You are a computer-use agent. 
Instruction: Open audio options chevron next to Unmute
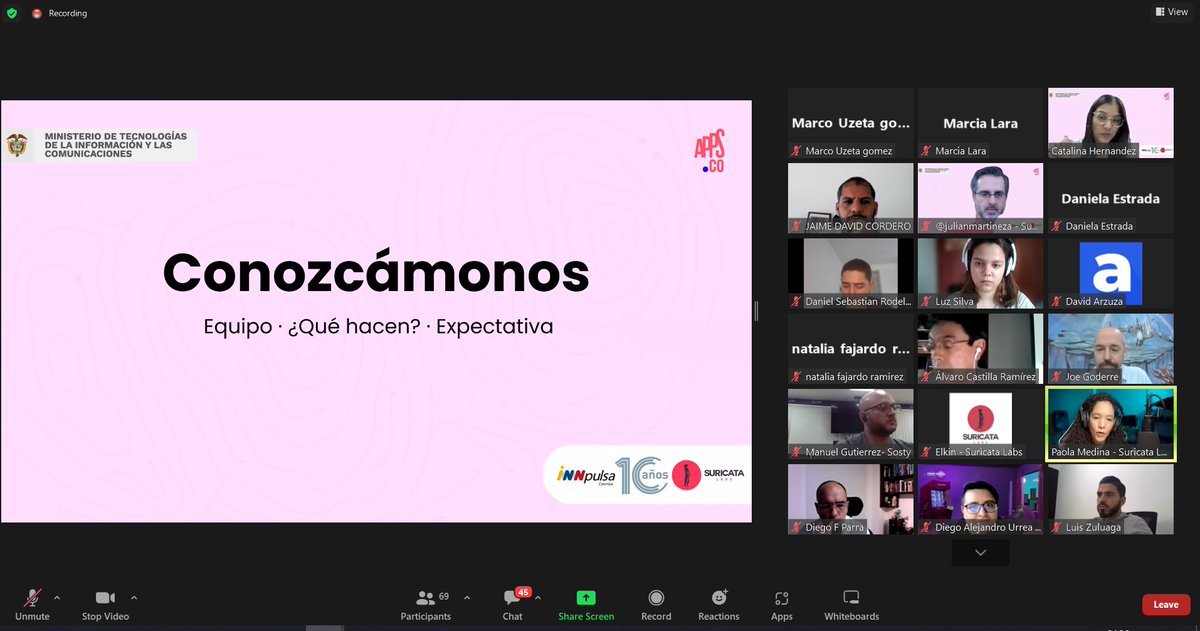[x=57, y=598]
